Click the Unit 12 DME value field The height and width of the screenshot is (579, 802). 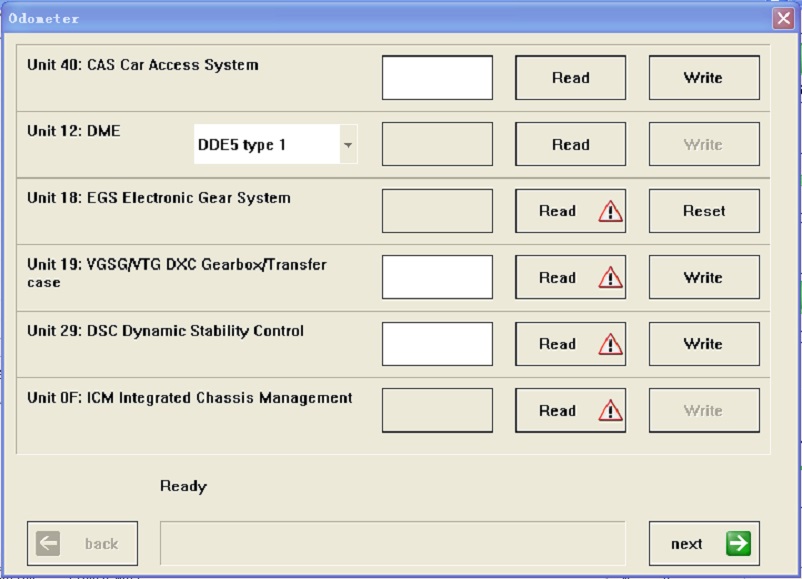click(437, 144)
